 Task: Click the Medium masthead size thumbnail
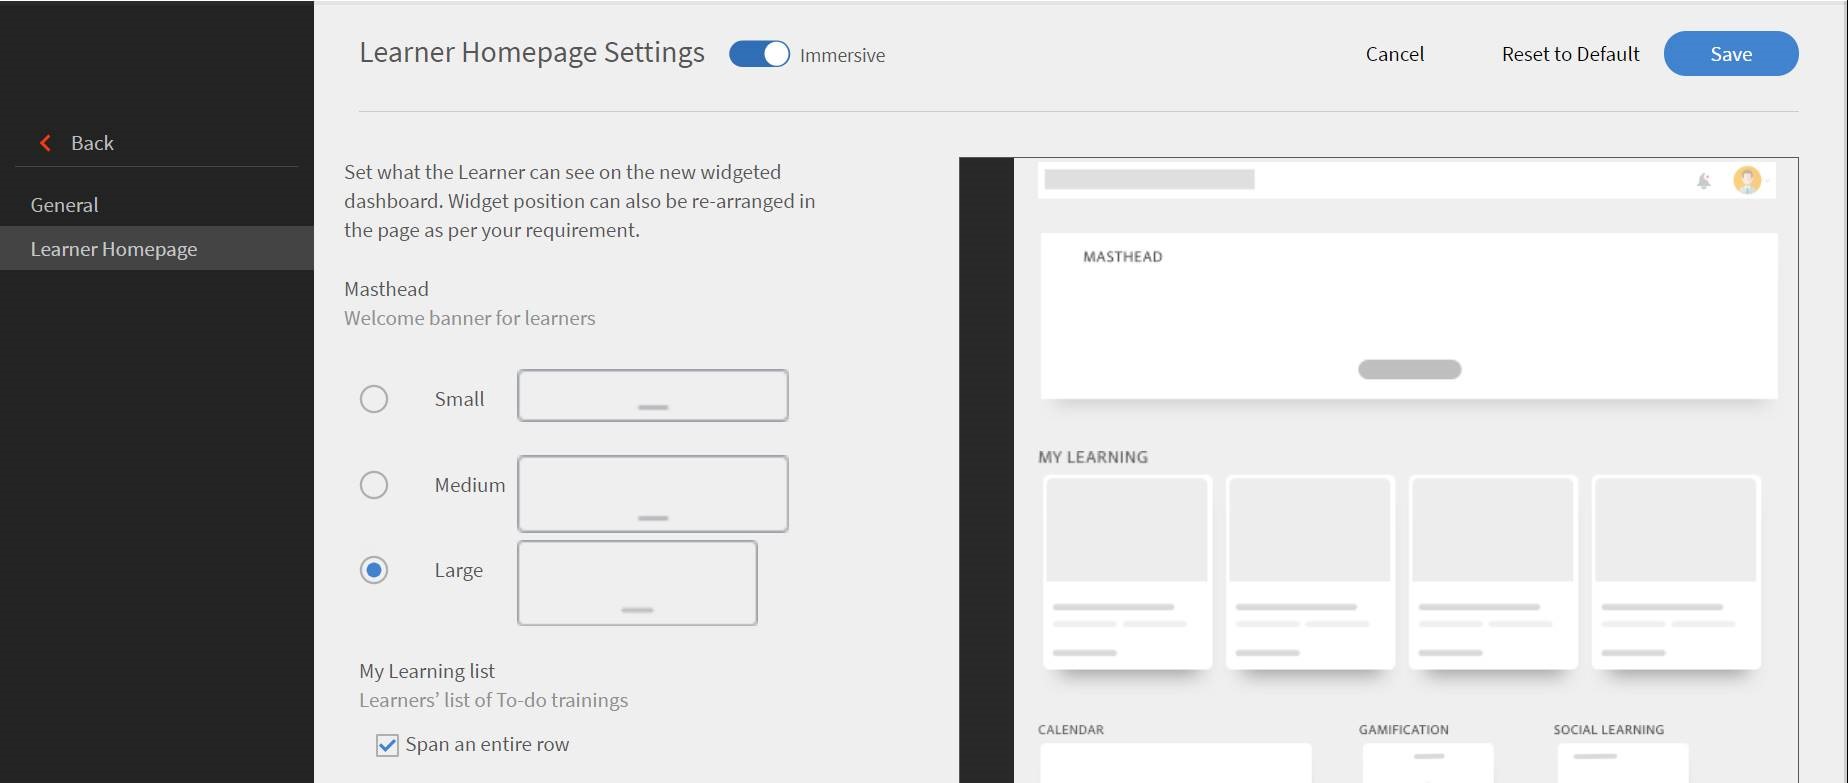click(x=652, y=494)
